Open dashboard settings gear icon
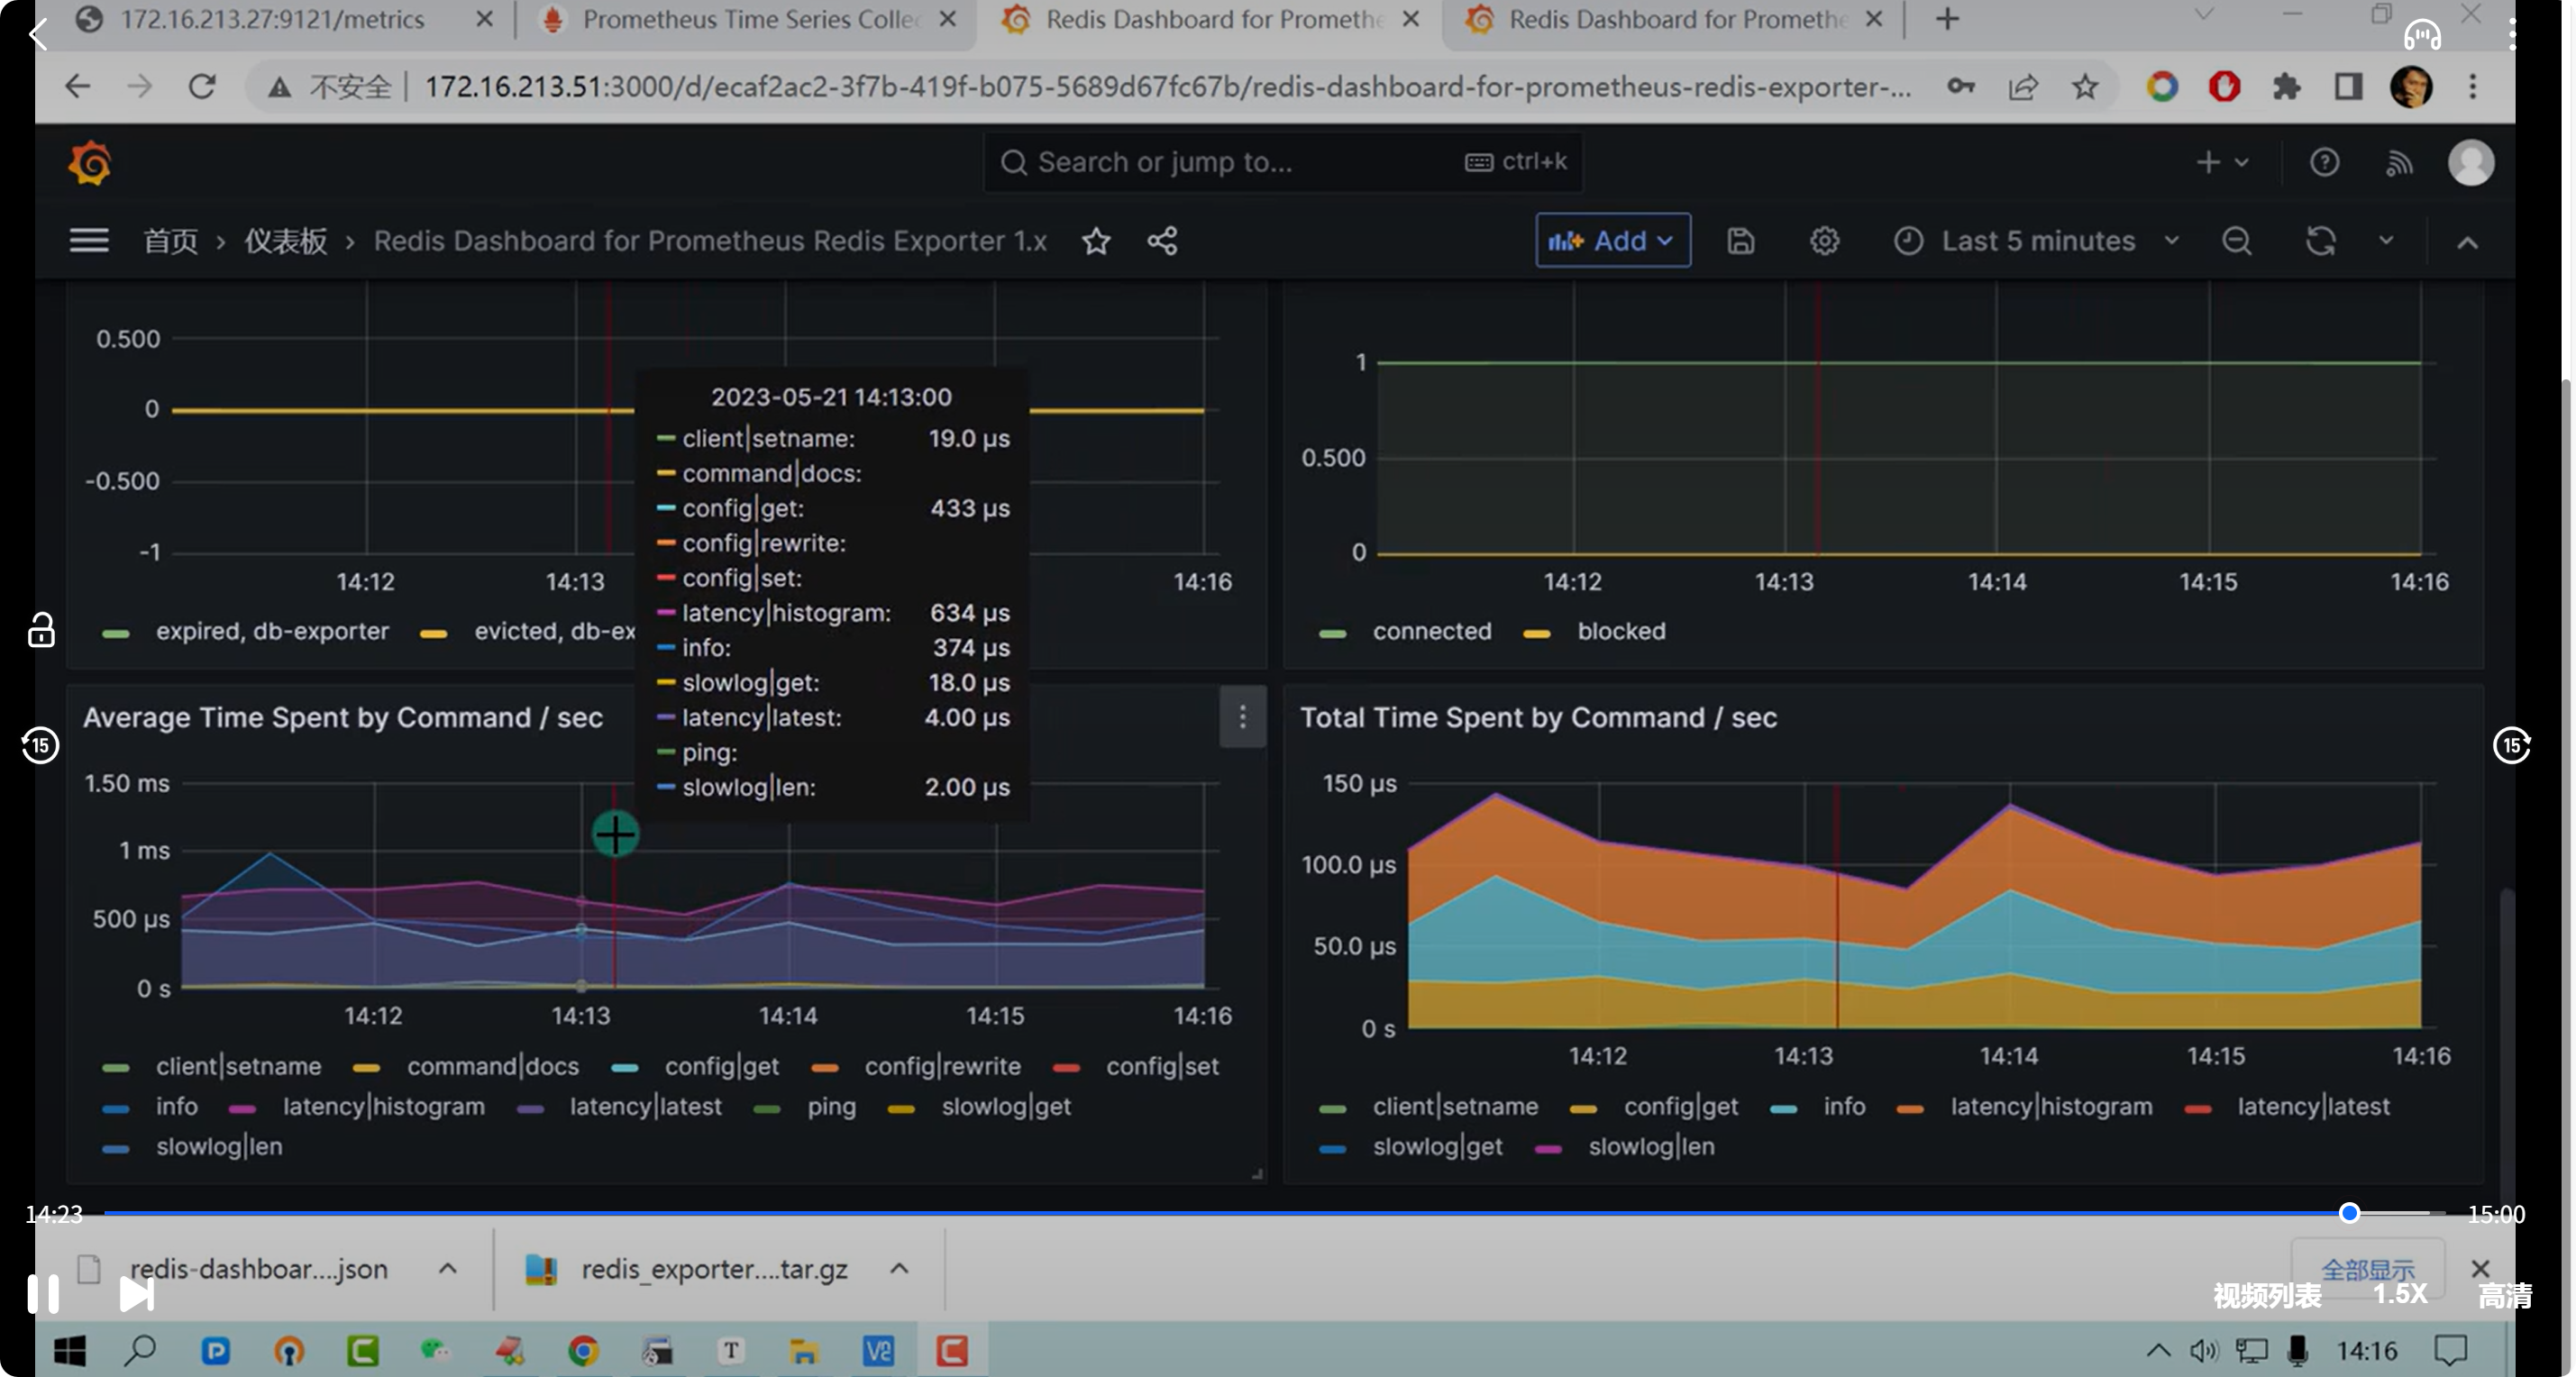The width and height of the screenshot is (2576, 1377). click(x=1824, y=241)
